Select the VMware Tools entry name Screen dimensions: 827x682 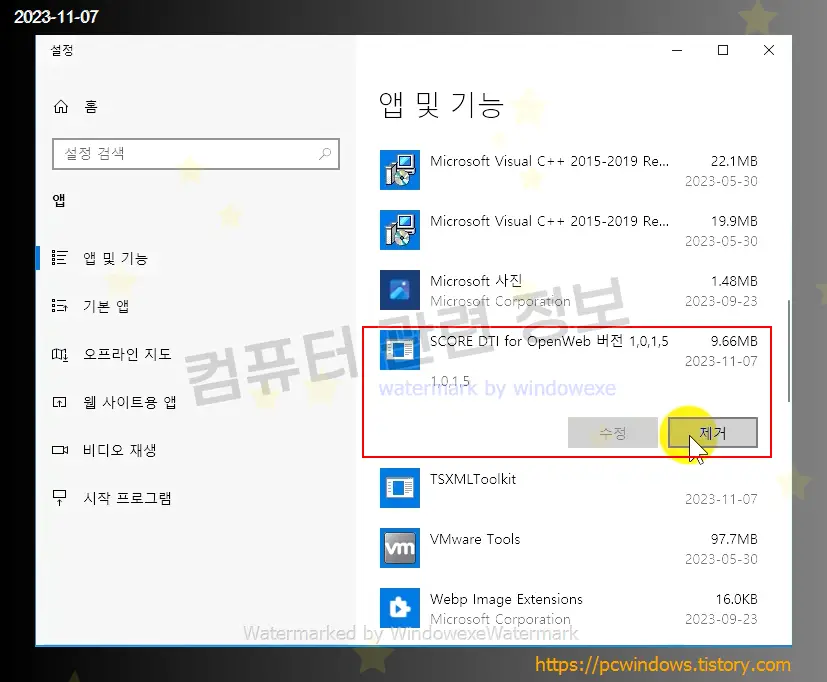click(x=475, y=539)
